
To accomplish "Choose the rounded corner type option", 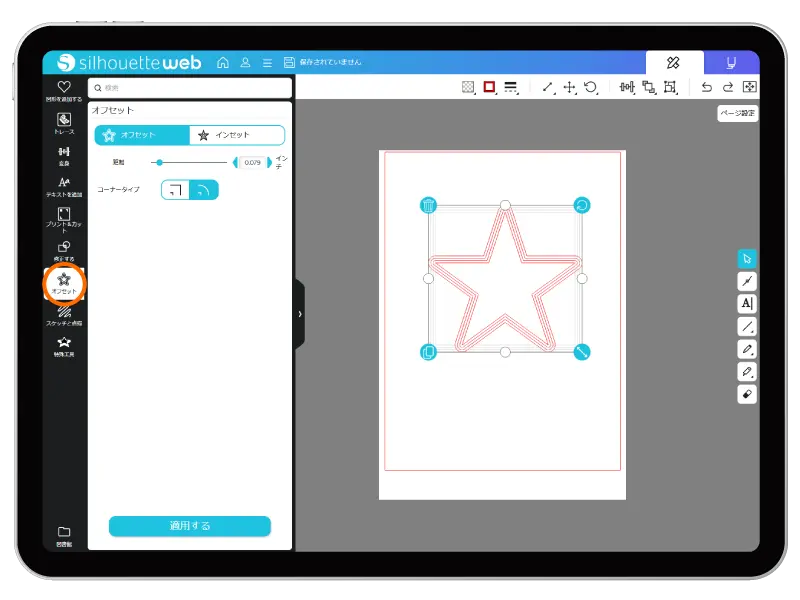I will point(203,190).
